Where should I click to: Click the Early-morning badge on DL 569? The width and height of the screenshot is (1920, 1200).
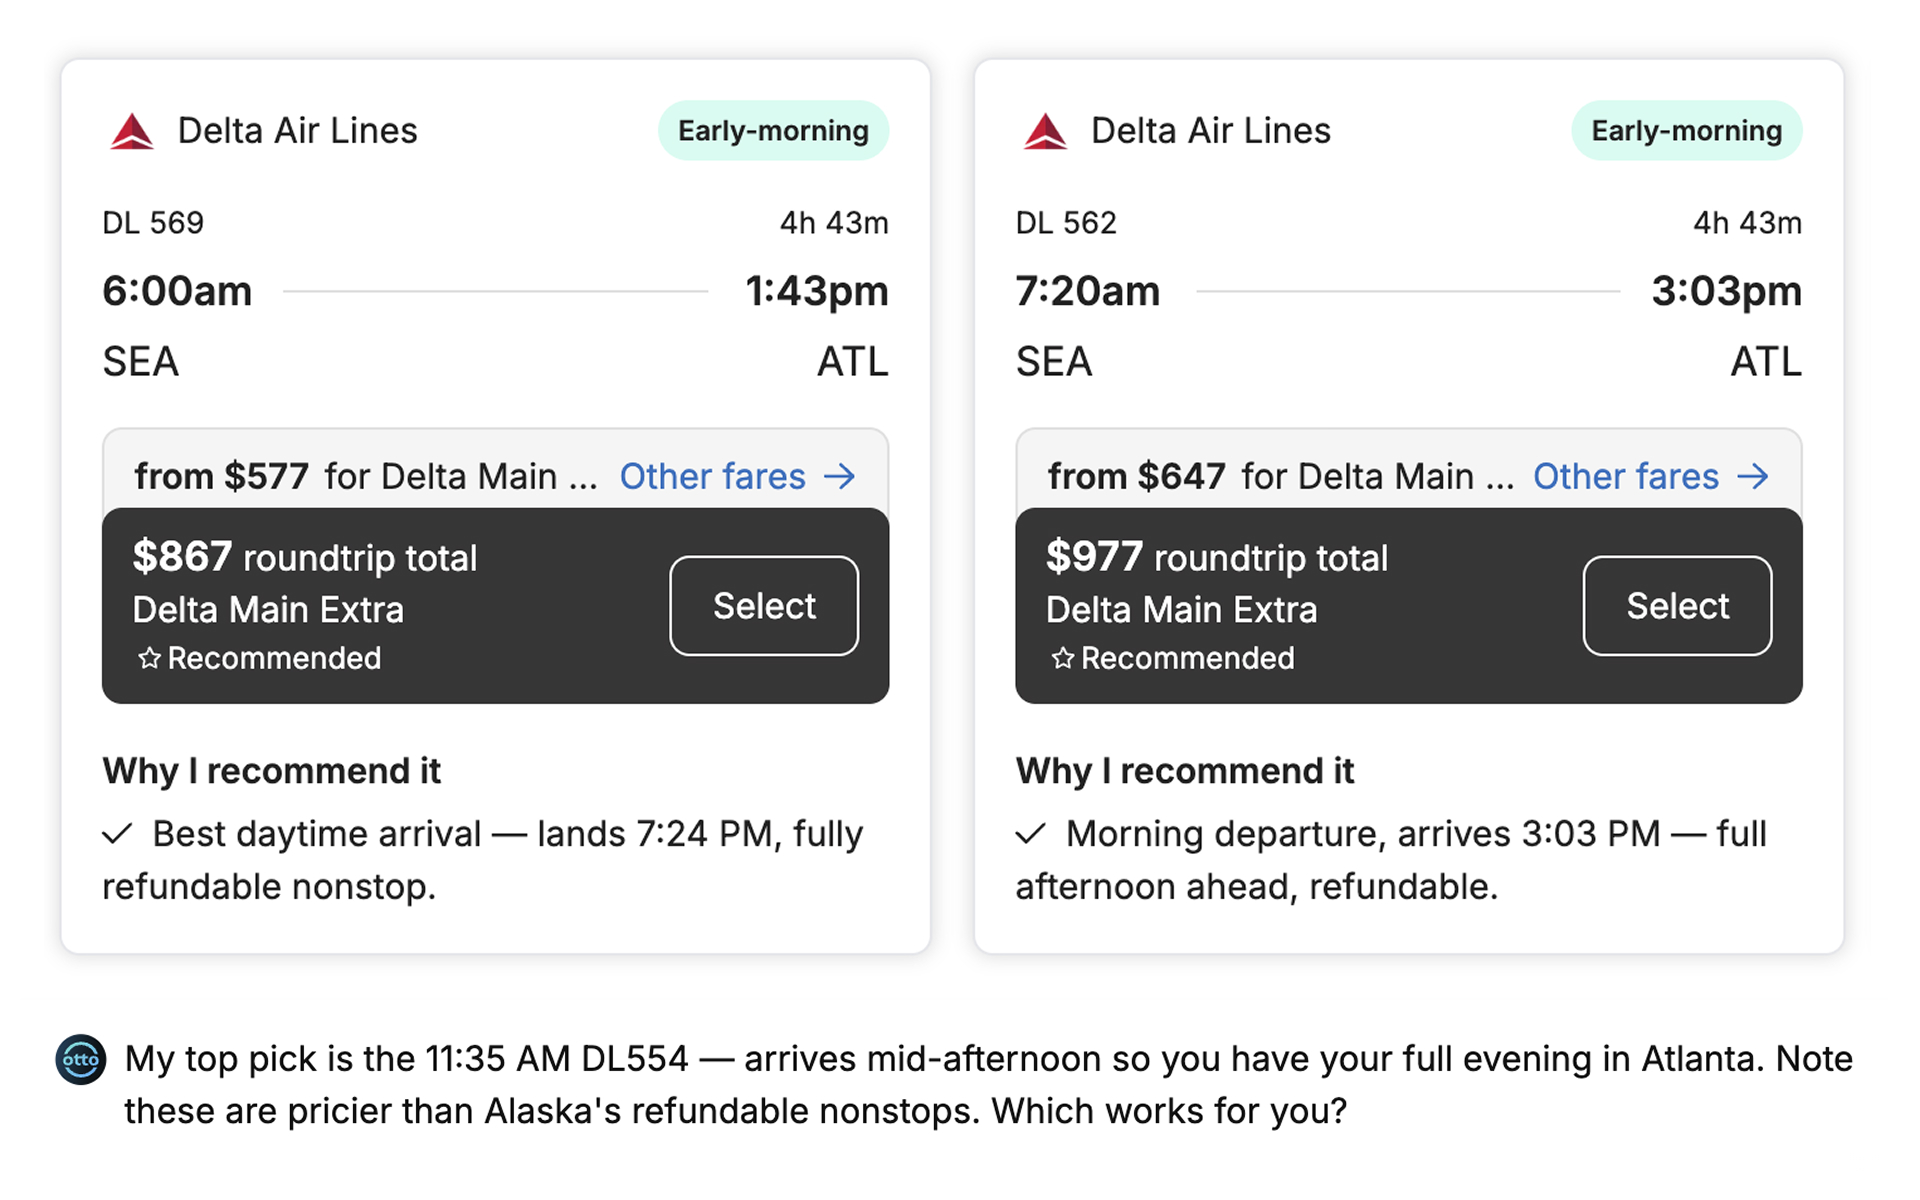pyautogui.click(x=773, y=131)
